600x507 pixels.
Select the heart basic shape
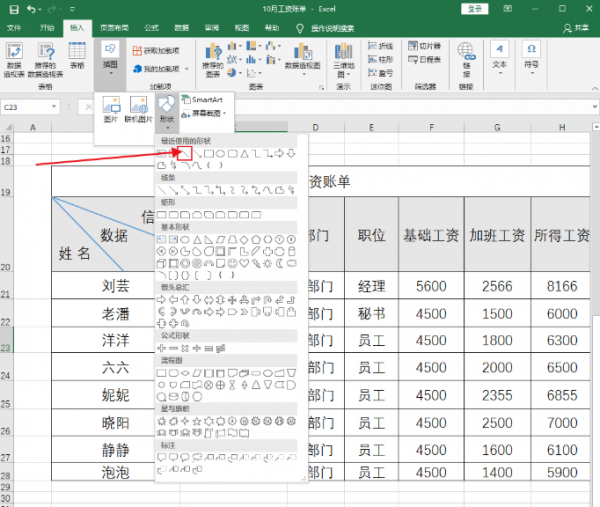[x=244, y=263]
